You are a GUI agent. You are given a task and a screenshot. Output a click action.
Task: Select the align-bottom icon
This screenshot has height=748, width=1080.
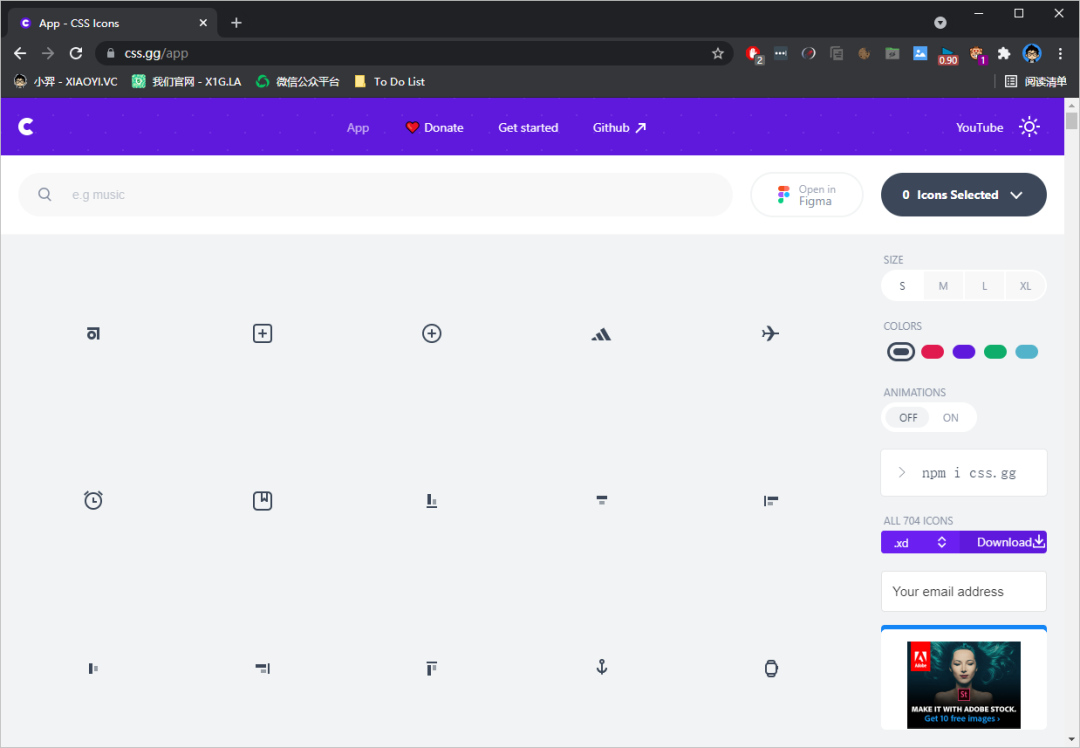(x=432, y=501)
